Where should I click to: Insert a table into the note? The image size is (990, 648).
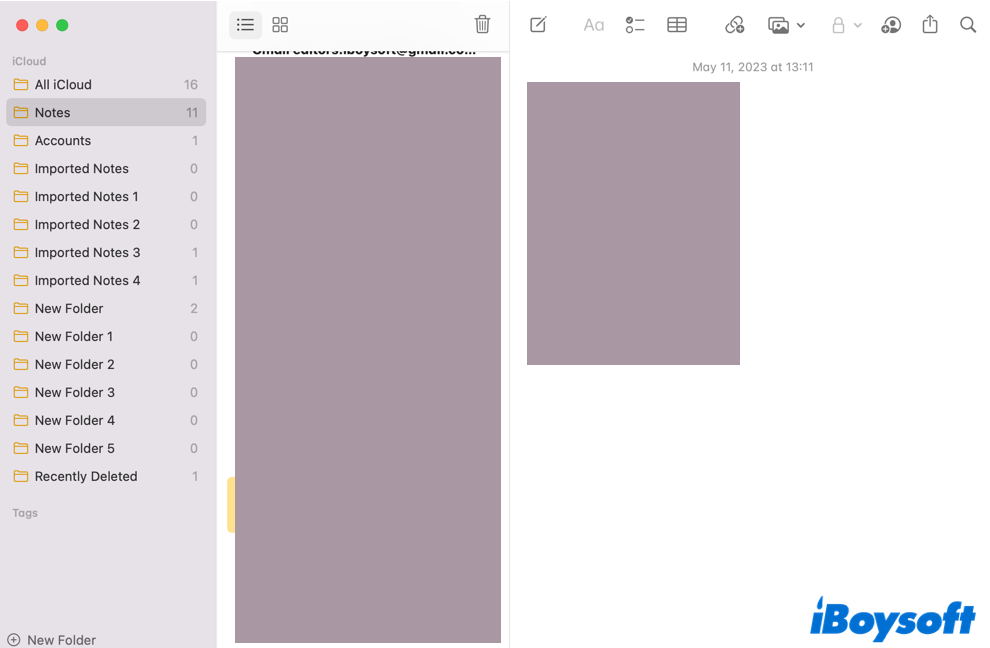coord(677,25)
